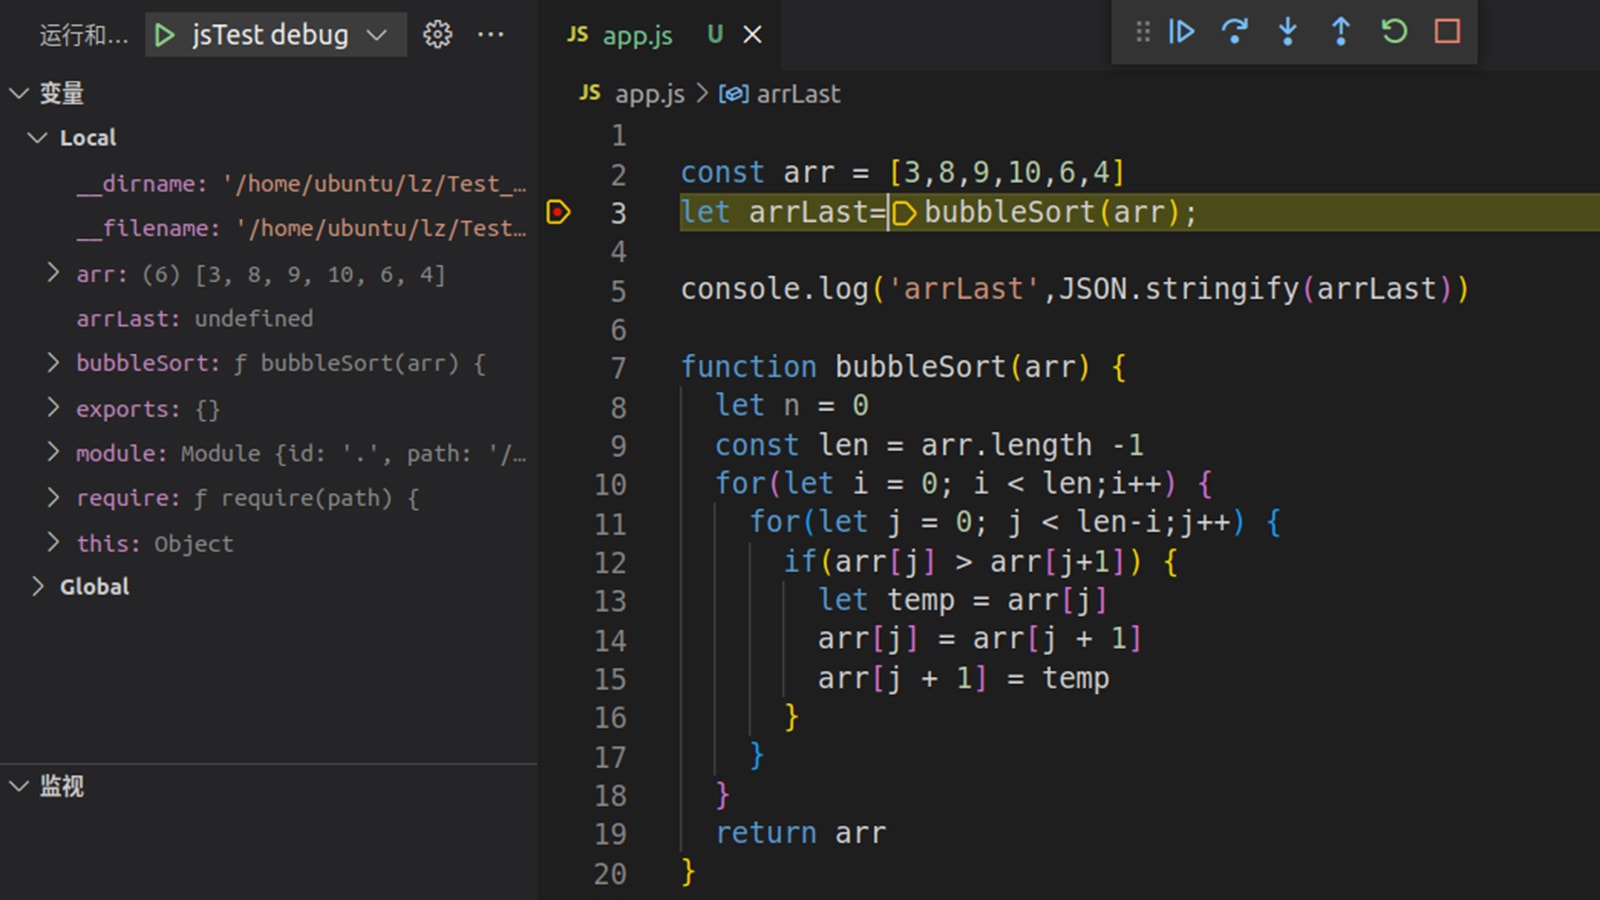Collapse the Local scope
The width and height of the screenshot is (1600, 900).
[38, 138]
